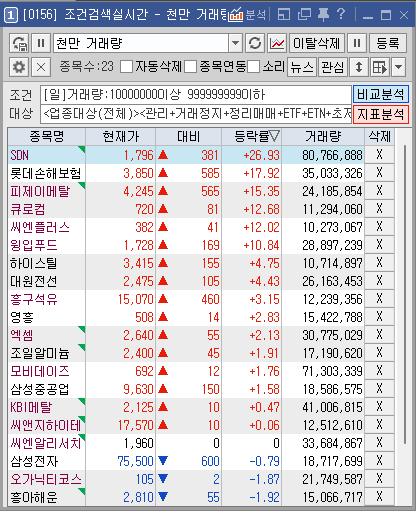Open settings with the gear icon
The height and width of the screenshot is (511, 416).
(19, 67)
